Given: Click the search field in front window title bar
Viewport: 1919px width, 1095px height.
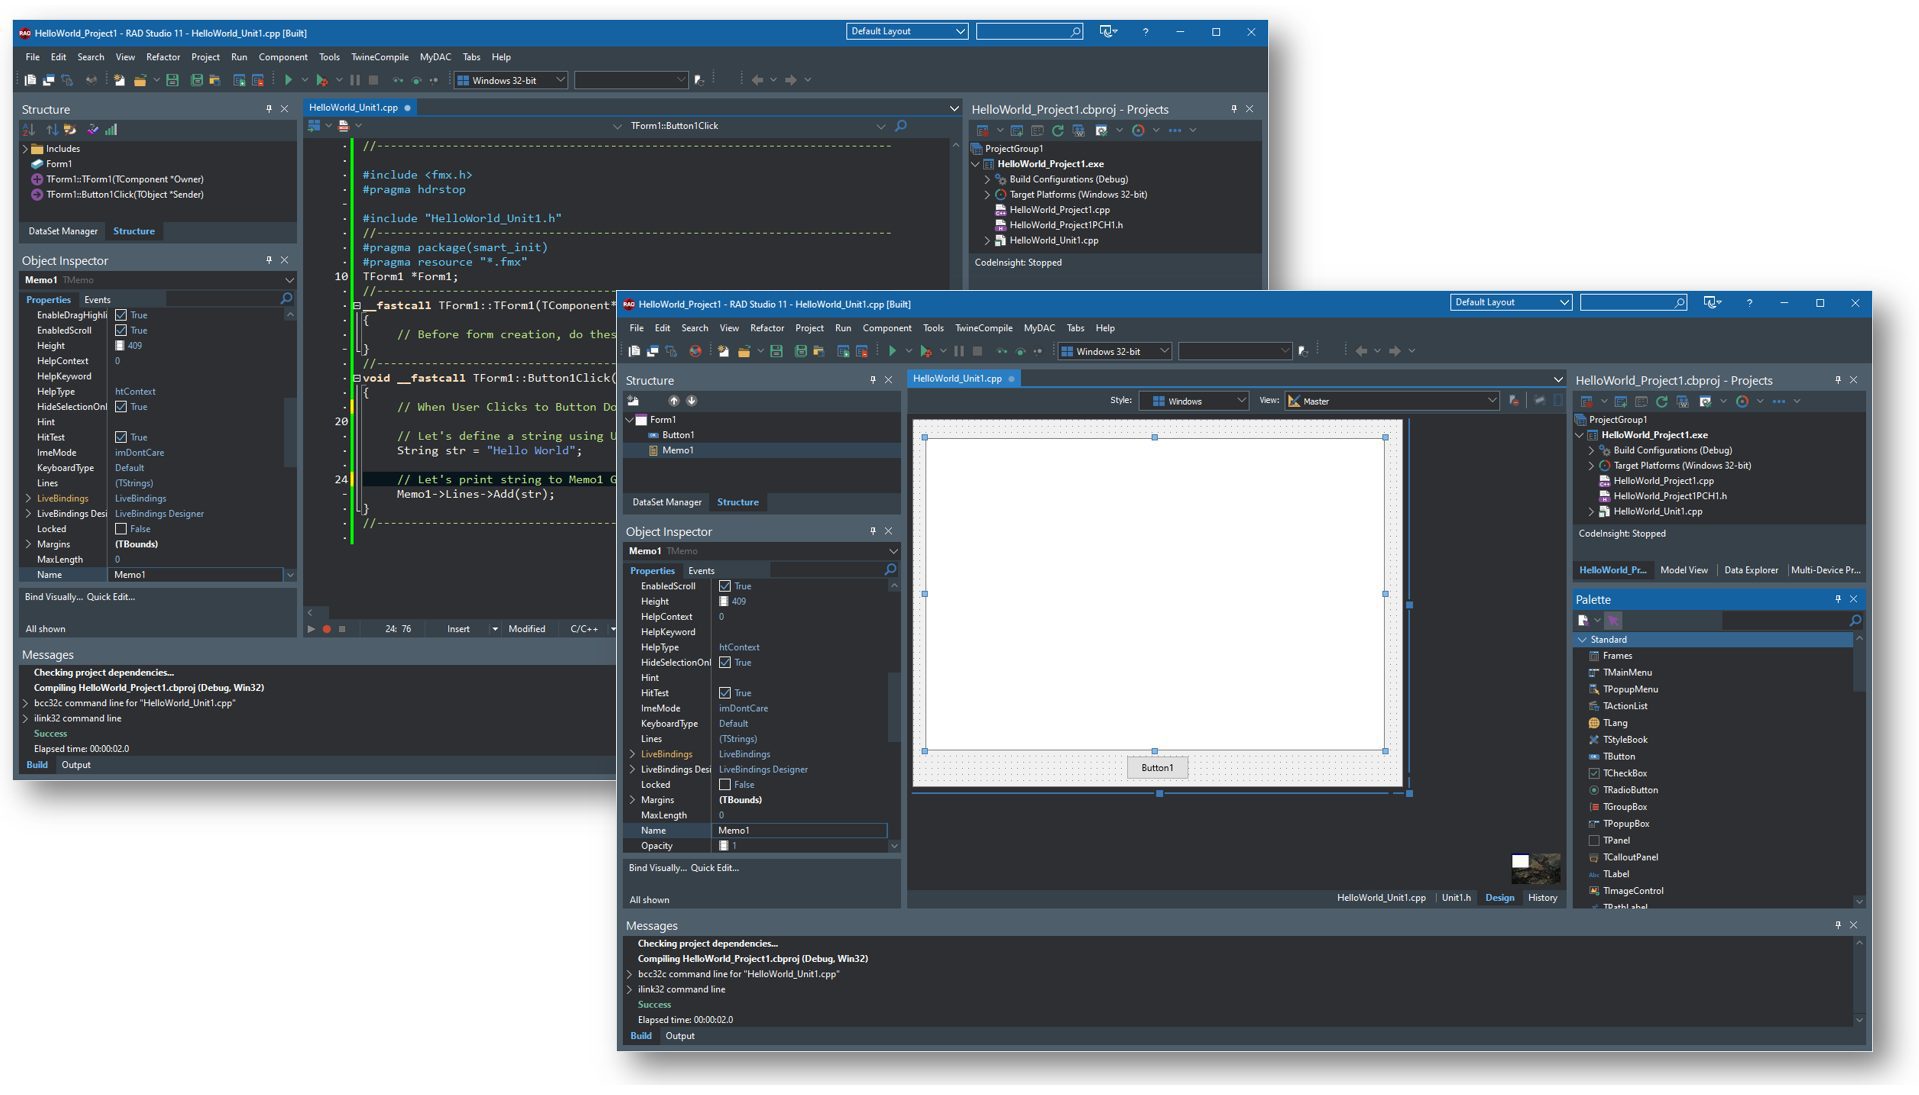Looking at the screenshot, I should point(1634,302).
